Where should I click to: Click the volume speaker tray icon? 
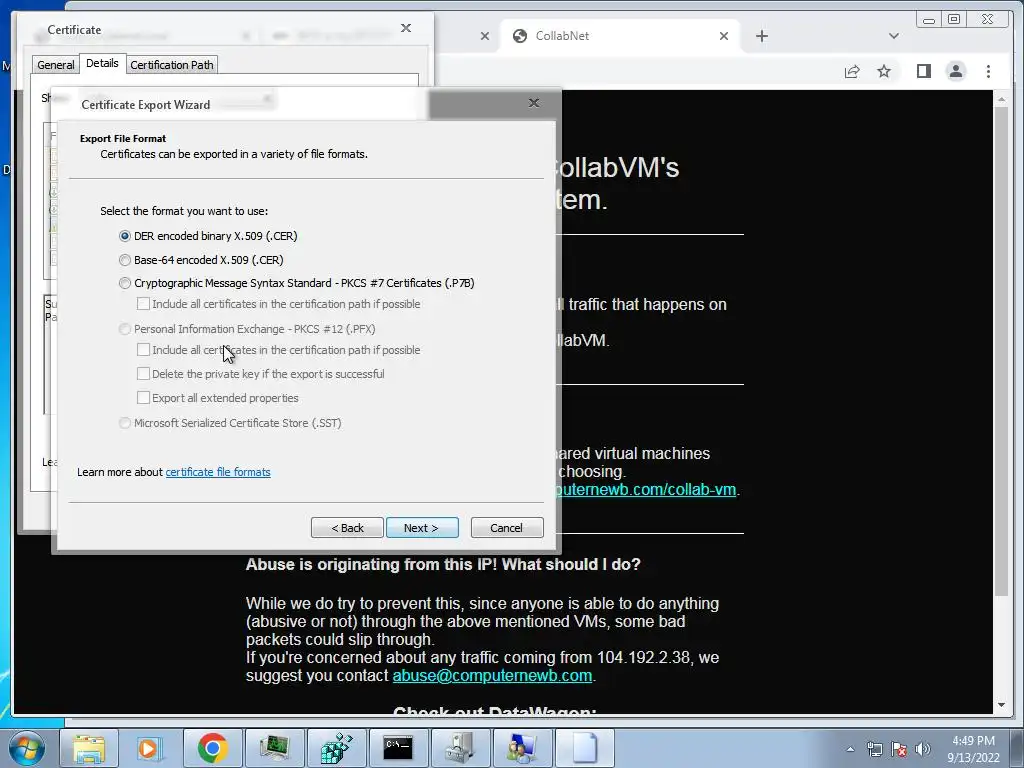click(923, 750)
